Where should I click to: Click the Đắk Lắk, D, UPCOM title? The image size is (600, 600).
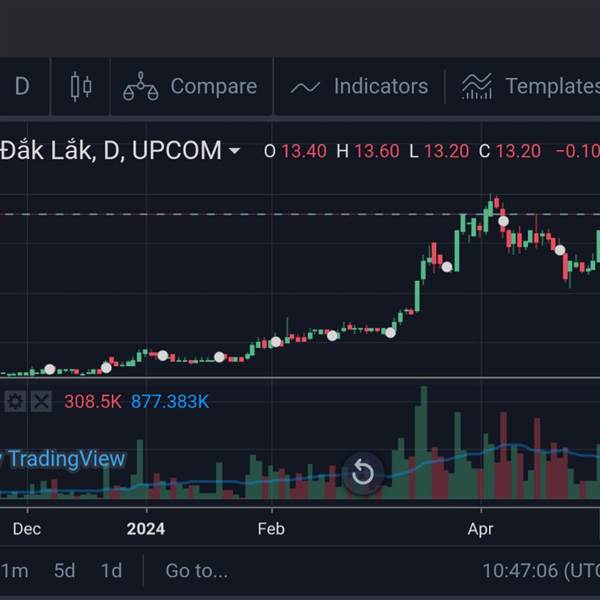click(x=111, y=150)
